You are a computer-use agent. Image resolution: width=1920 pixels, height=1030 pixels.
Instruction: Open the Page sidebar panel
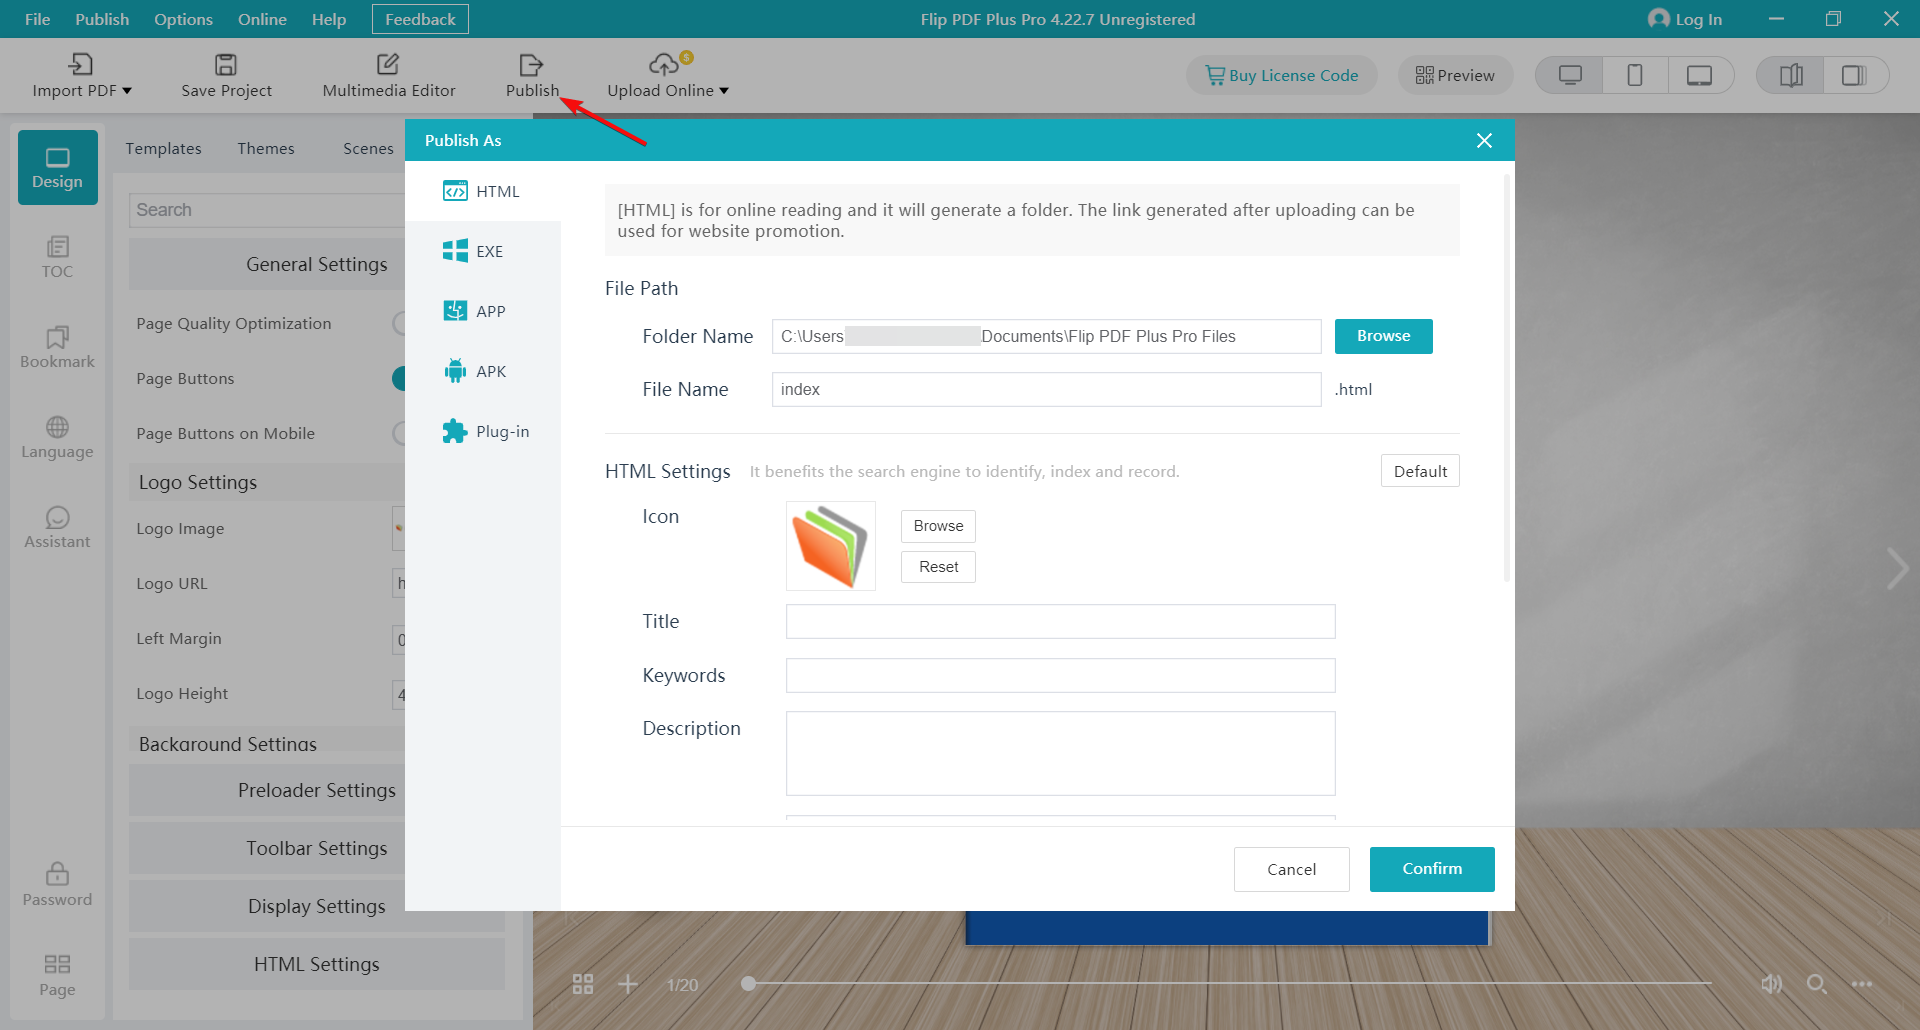pyautogui.click(x=57, y=975)
